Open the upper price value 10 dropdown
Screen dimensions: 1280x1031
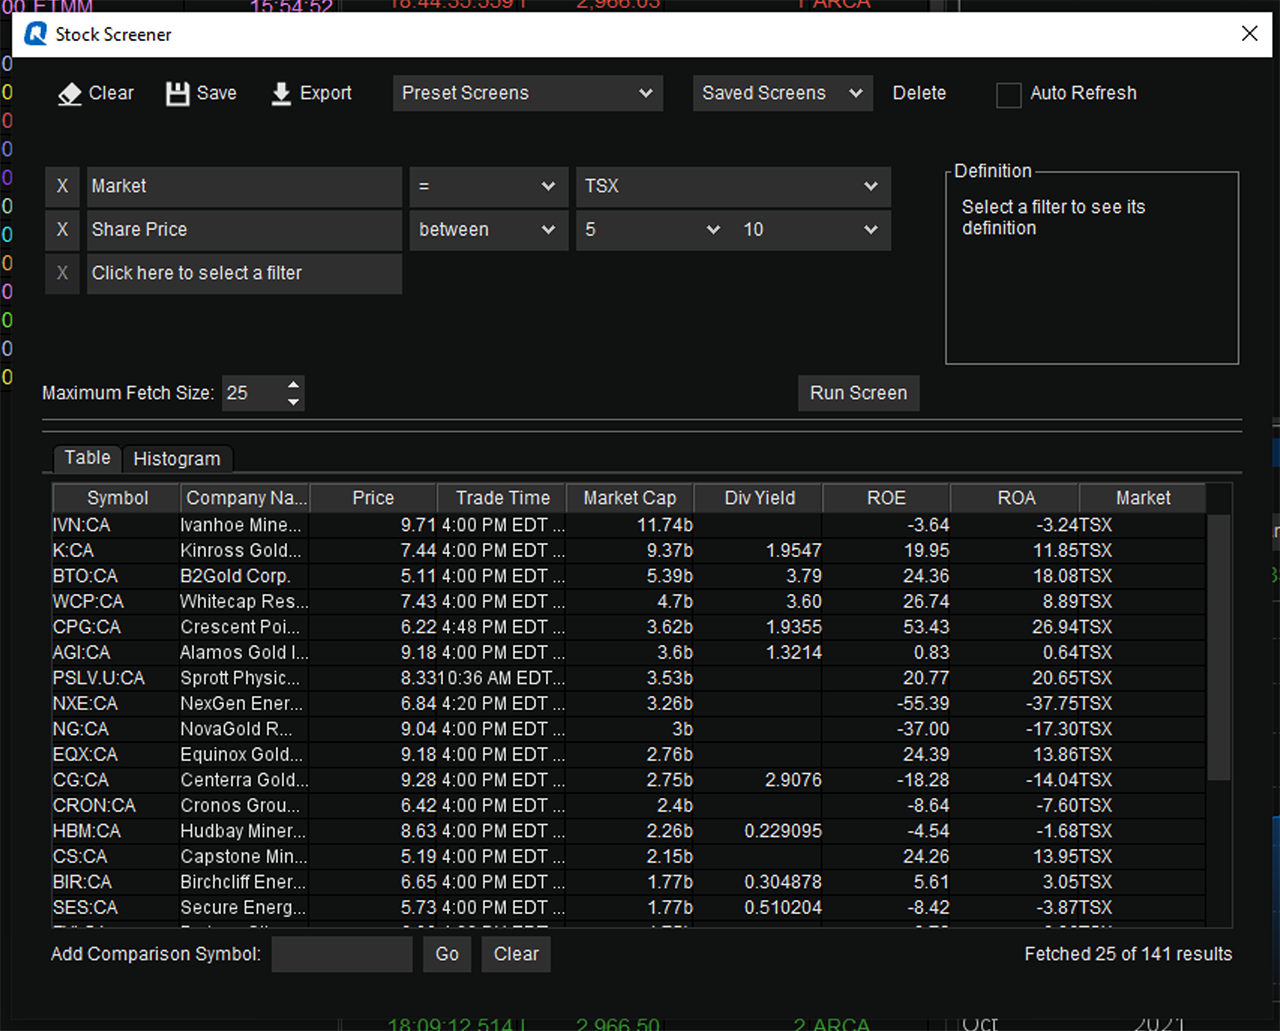point(811,230)
